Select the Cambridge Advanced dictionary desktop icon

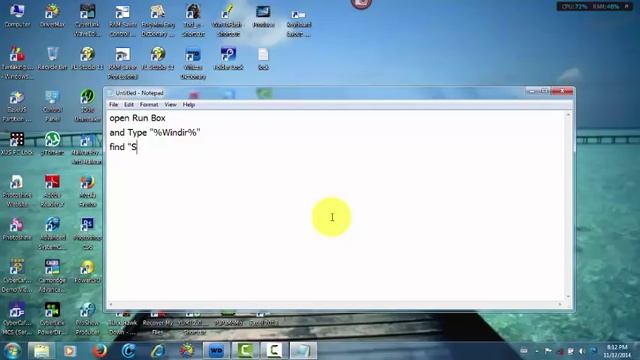pyautogui.click(x=52, y=276)
